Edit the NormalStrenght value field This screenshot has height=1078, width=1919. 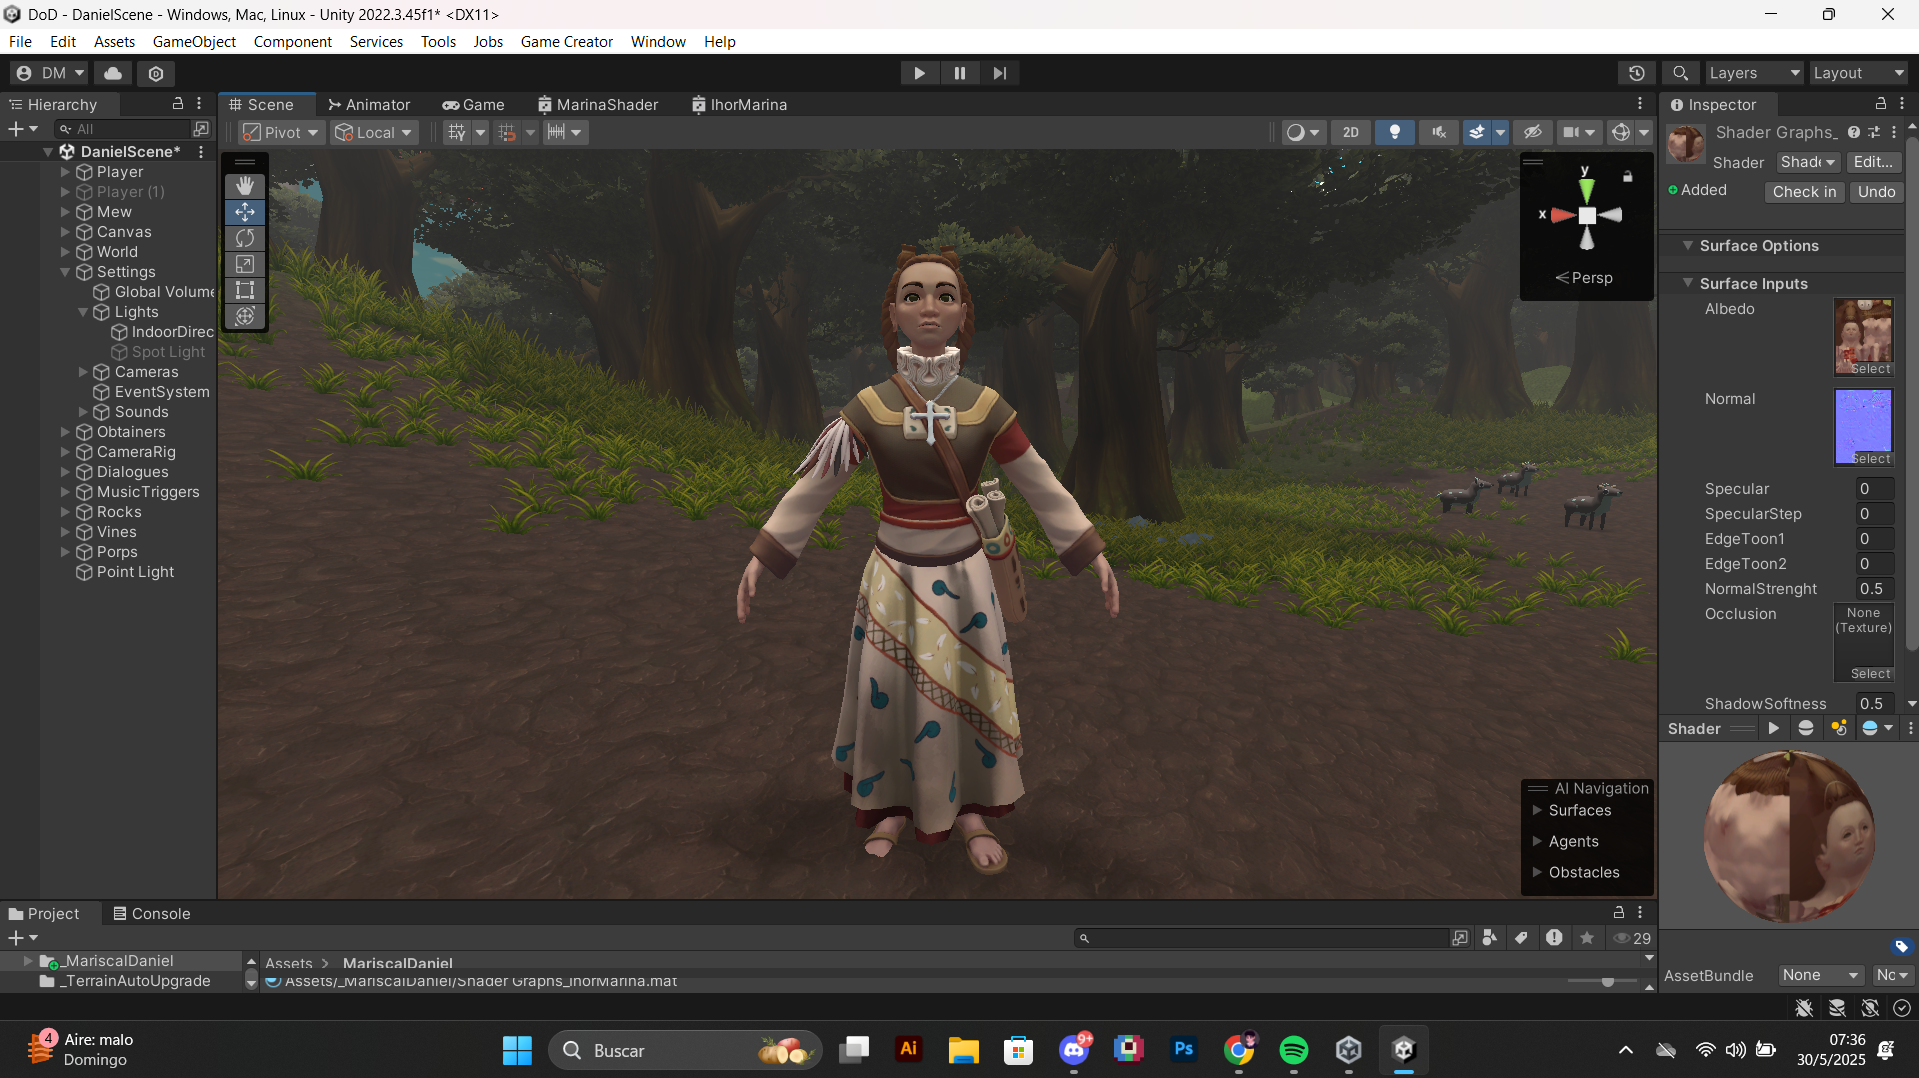click(x=1874, y=589)
